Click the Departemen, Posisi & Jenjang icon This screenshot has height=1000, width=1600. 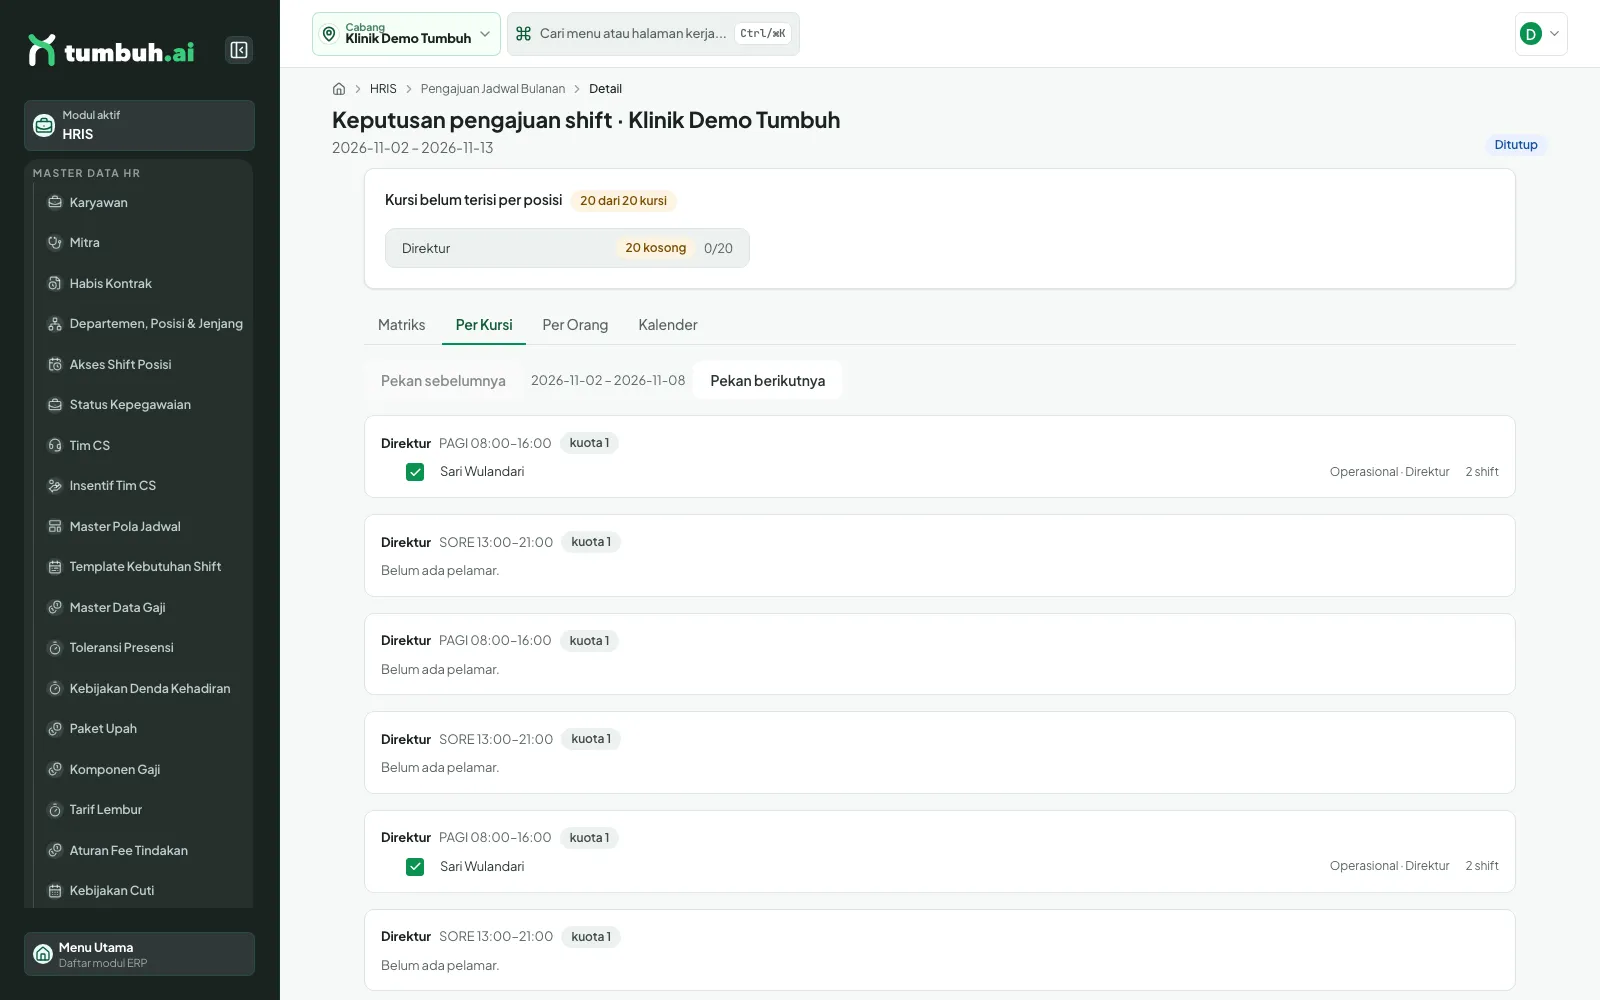55,324
